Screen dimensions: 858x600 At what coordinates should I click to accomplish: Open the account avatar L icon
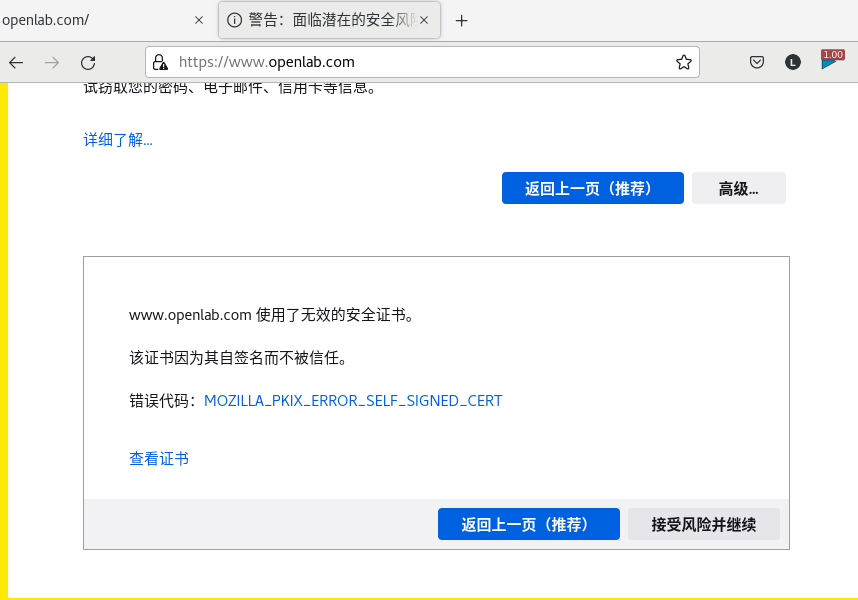[792, 62]
